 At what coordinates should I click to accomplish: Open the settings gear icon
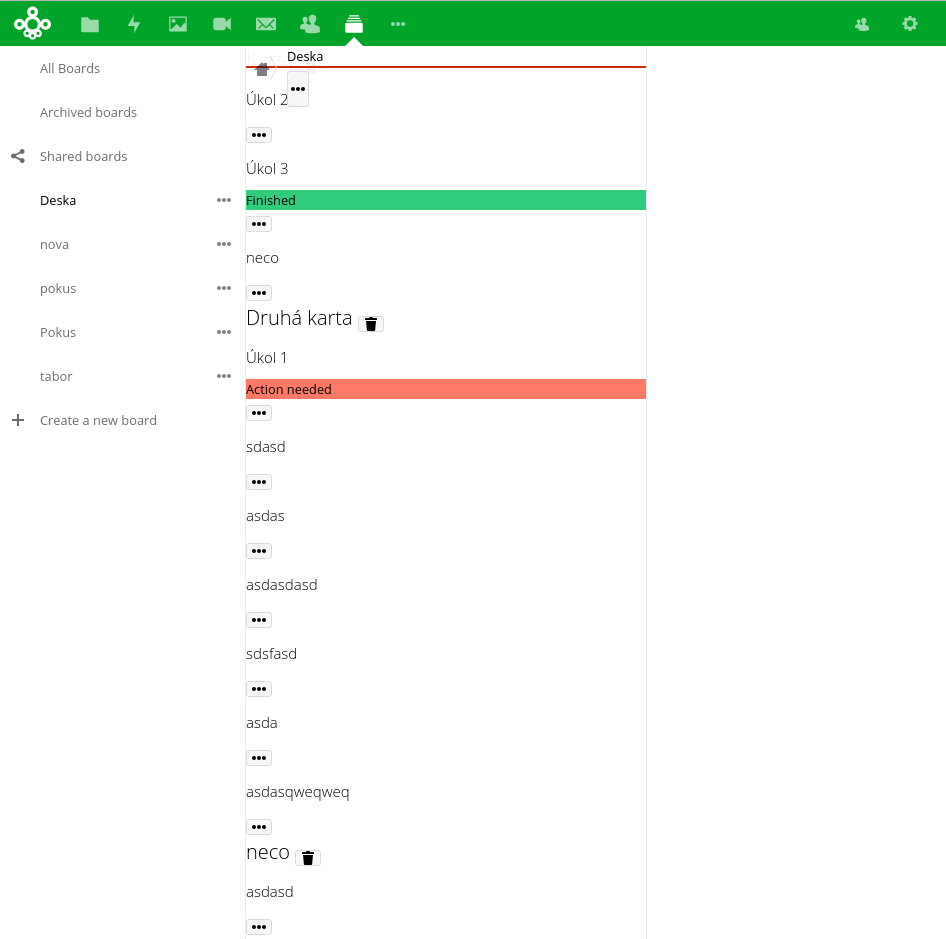tap(910, 24)
